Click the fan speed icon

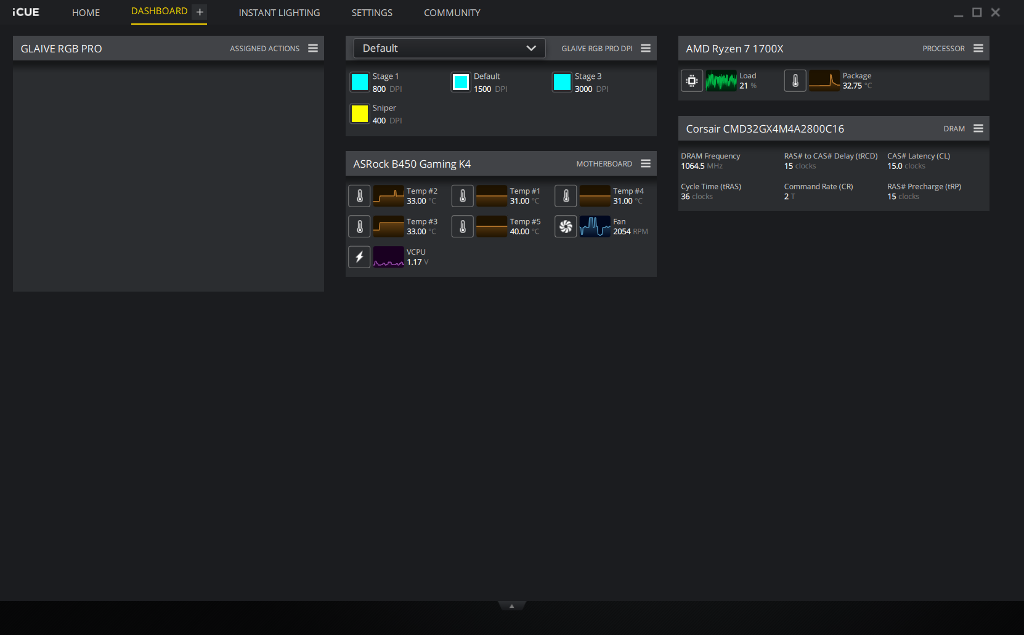[x=565, y=227]
